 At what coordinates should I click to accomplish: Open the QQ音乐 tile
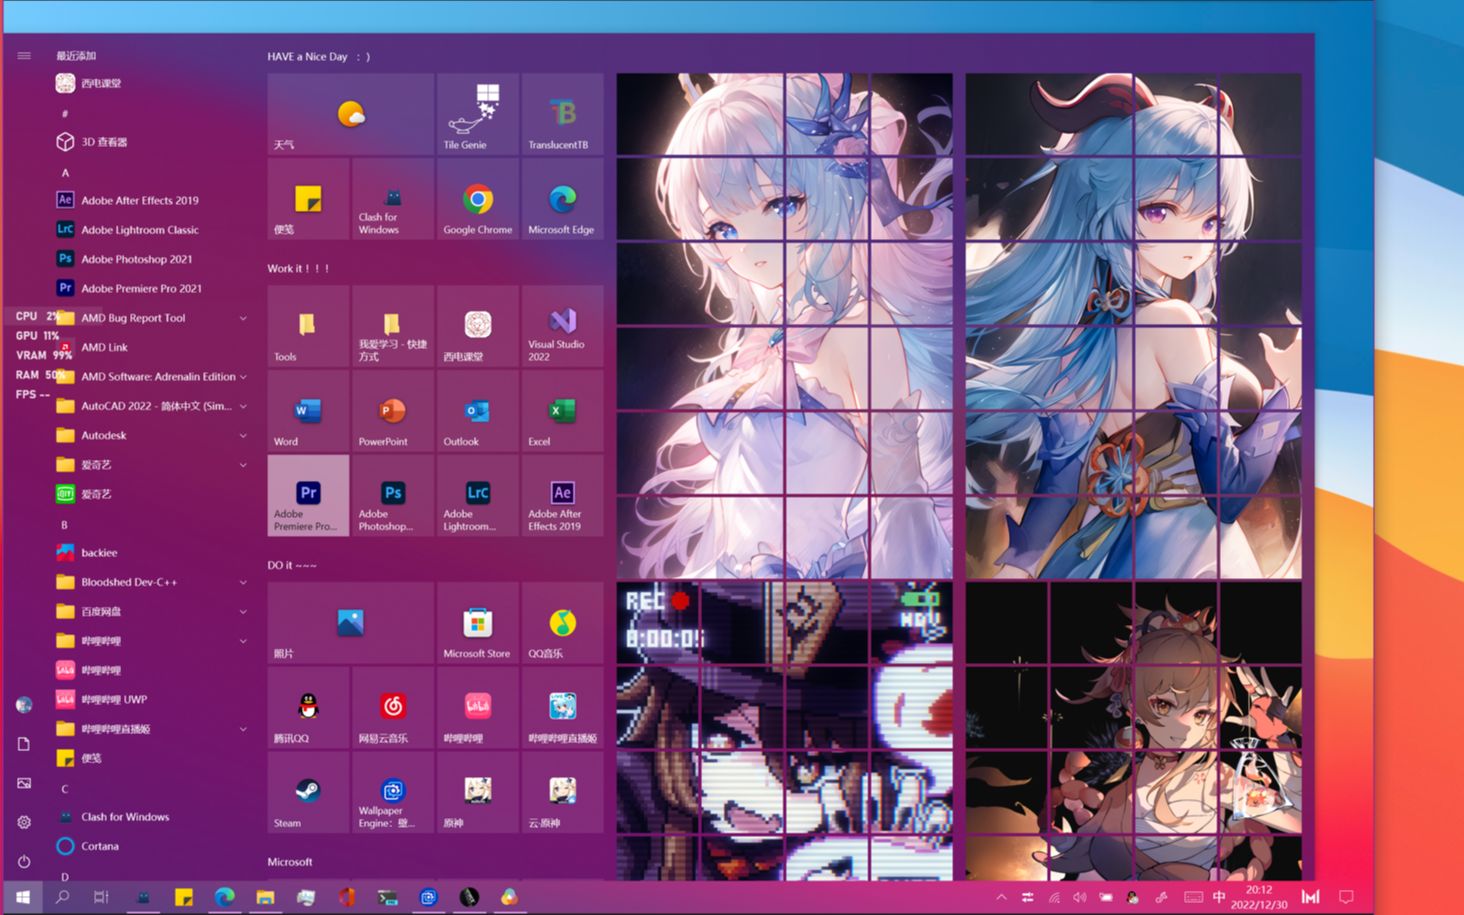562,622
